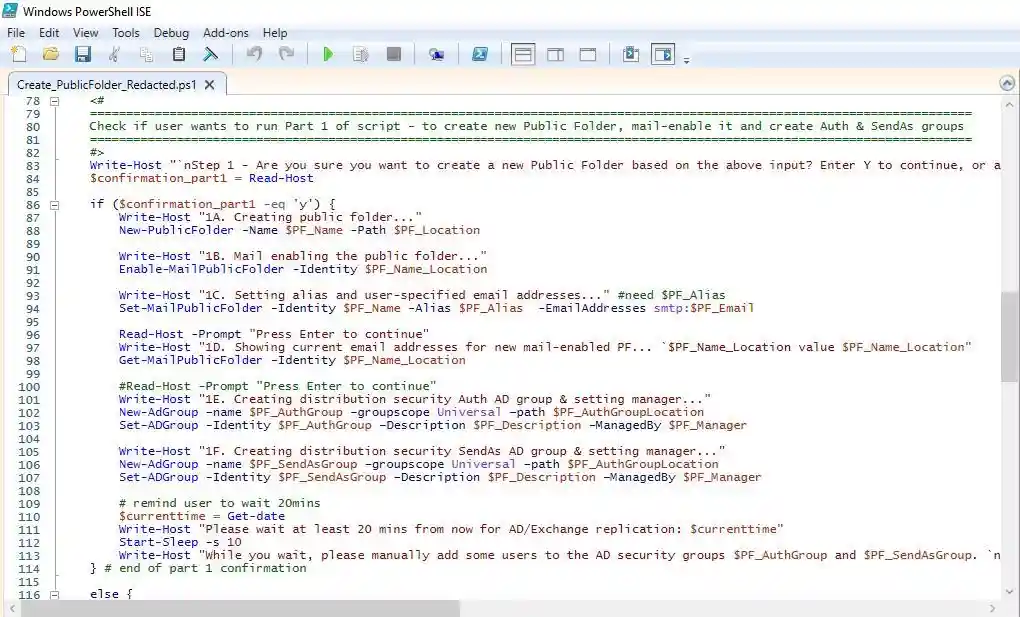Show Command Window icon
The image size is (1020, 617).
click(x=630, y=54)
